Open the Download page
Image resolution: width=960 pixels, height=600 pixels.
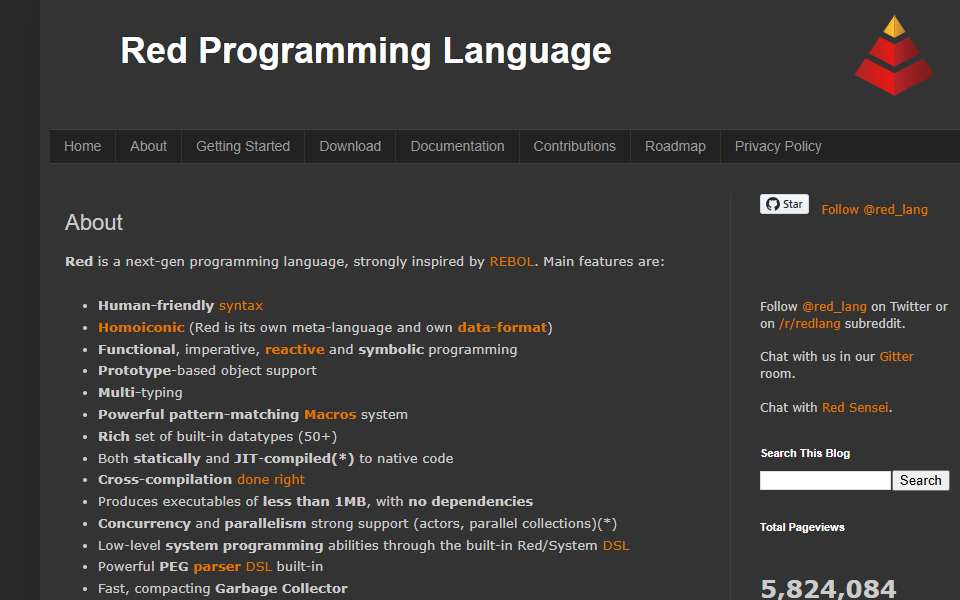[x=350, y=146]
